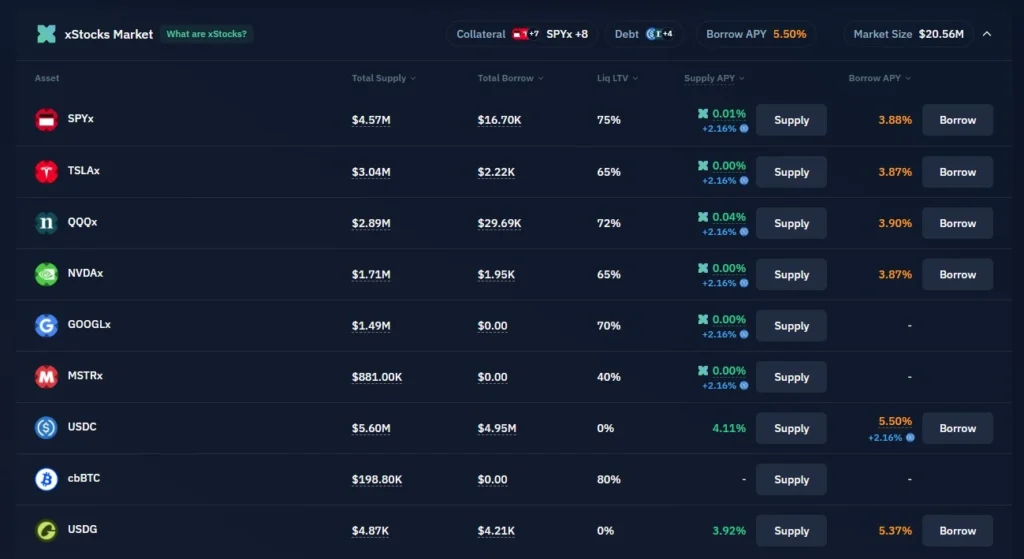Click Supply in the QQQx row
This screenshot has height=559, width=1024.
[x=792, y=223]
